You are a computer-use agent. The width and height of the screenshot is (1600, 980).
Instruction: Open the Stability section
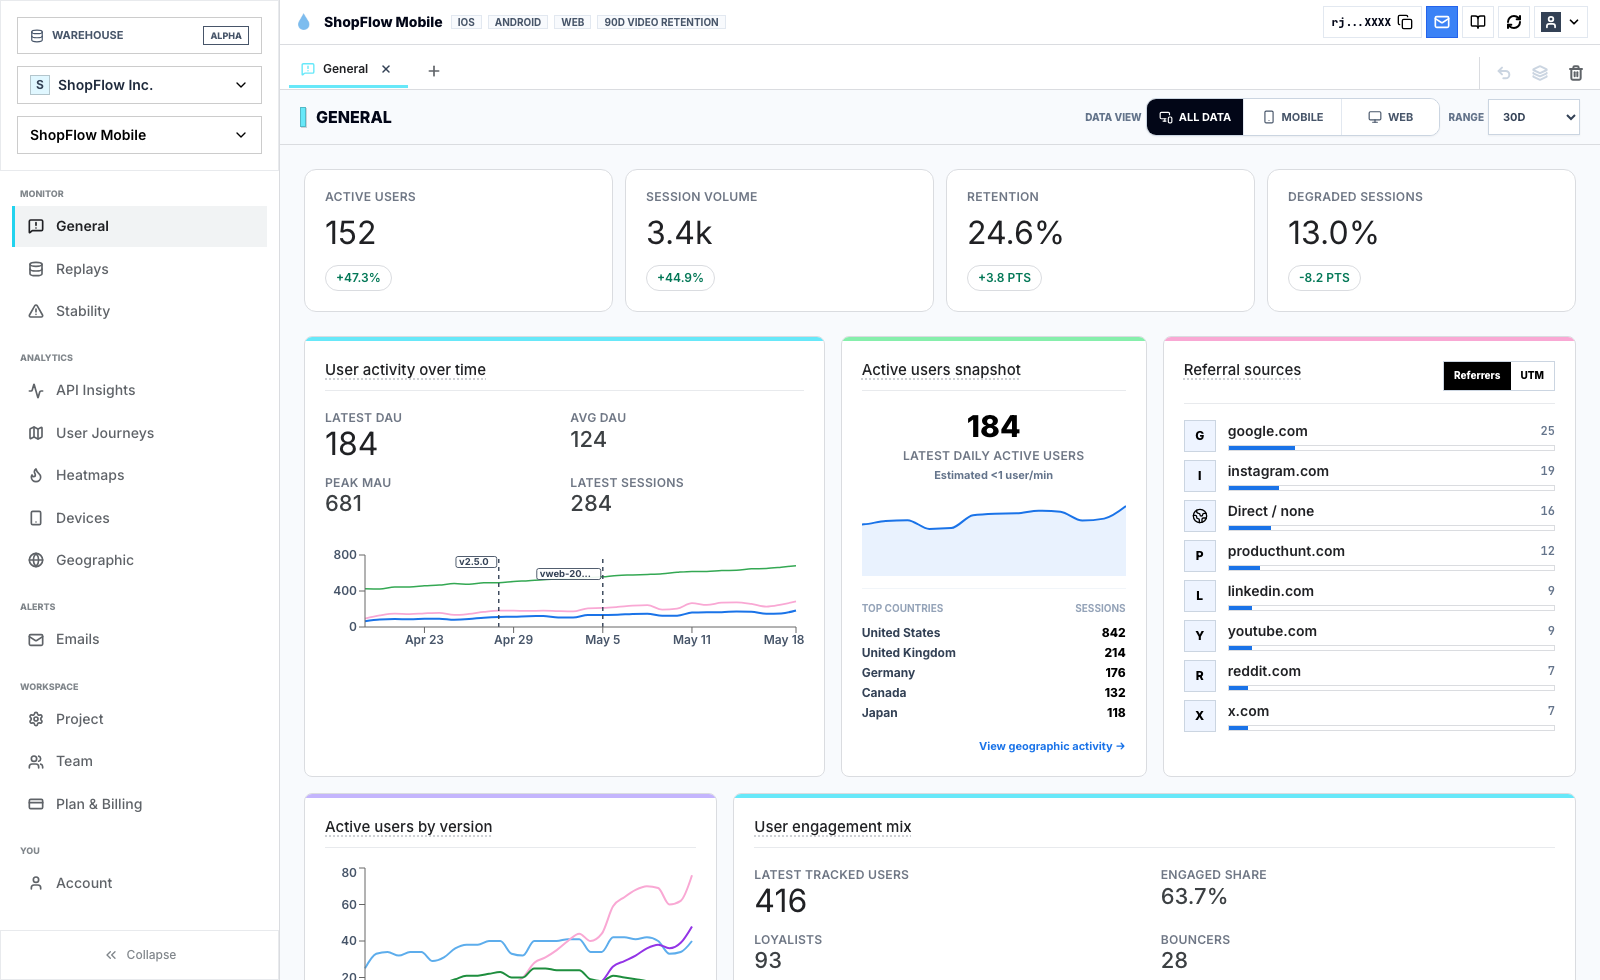140,311
